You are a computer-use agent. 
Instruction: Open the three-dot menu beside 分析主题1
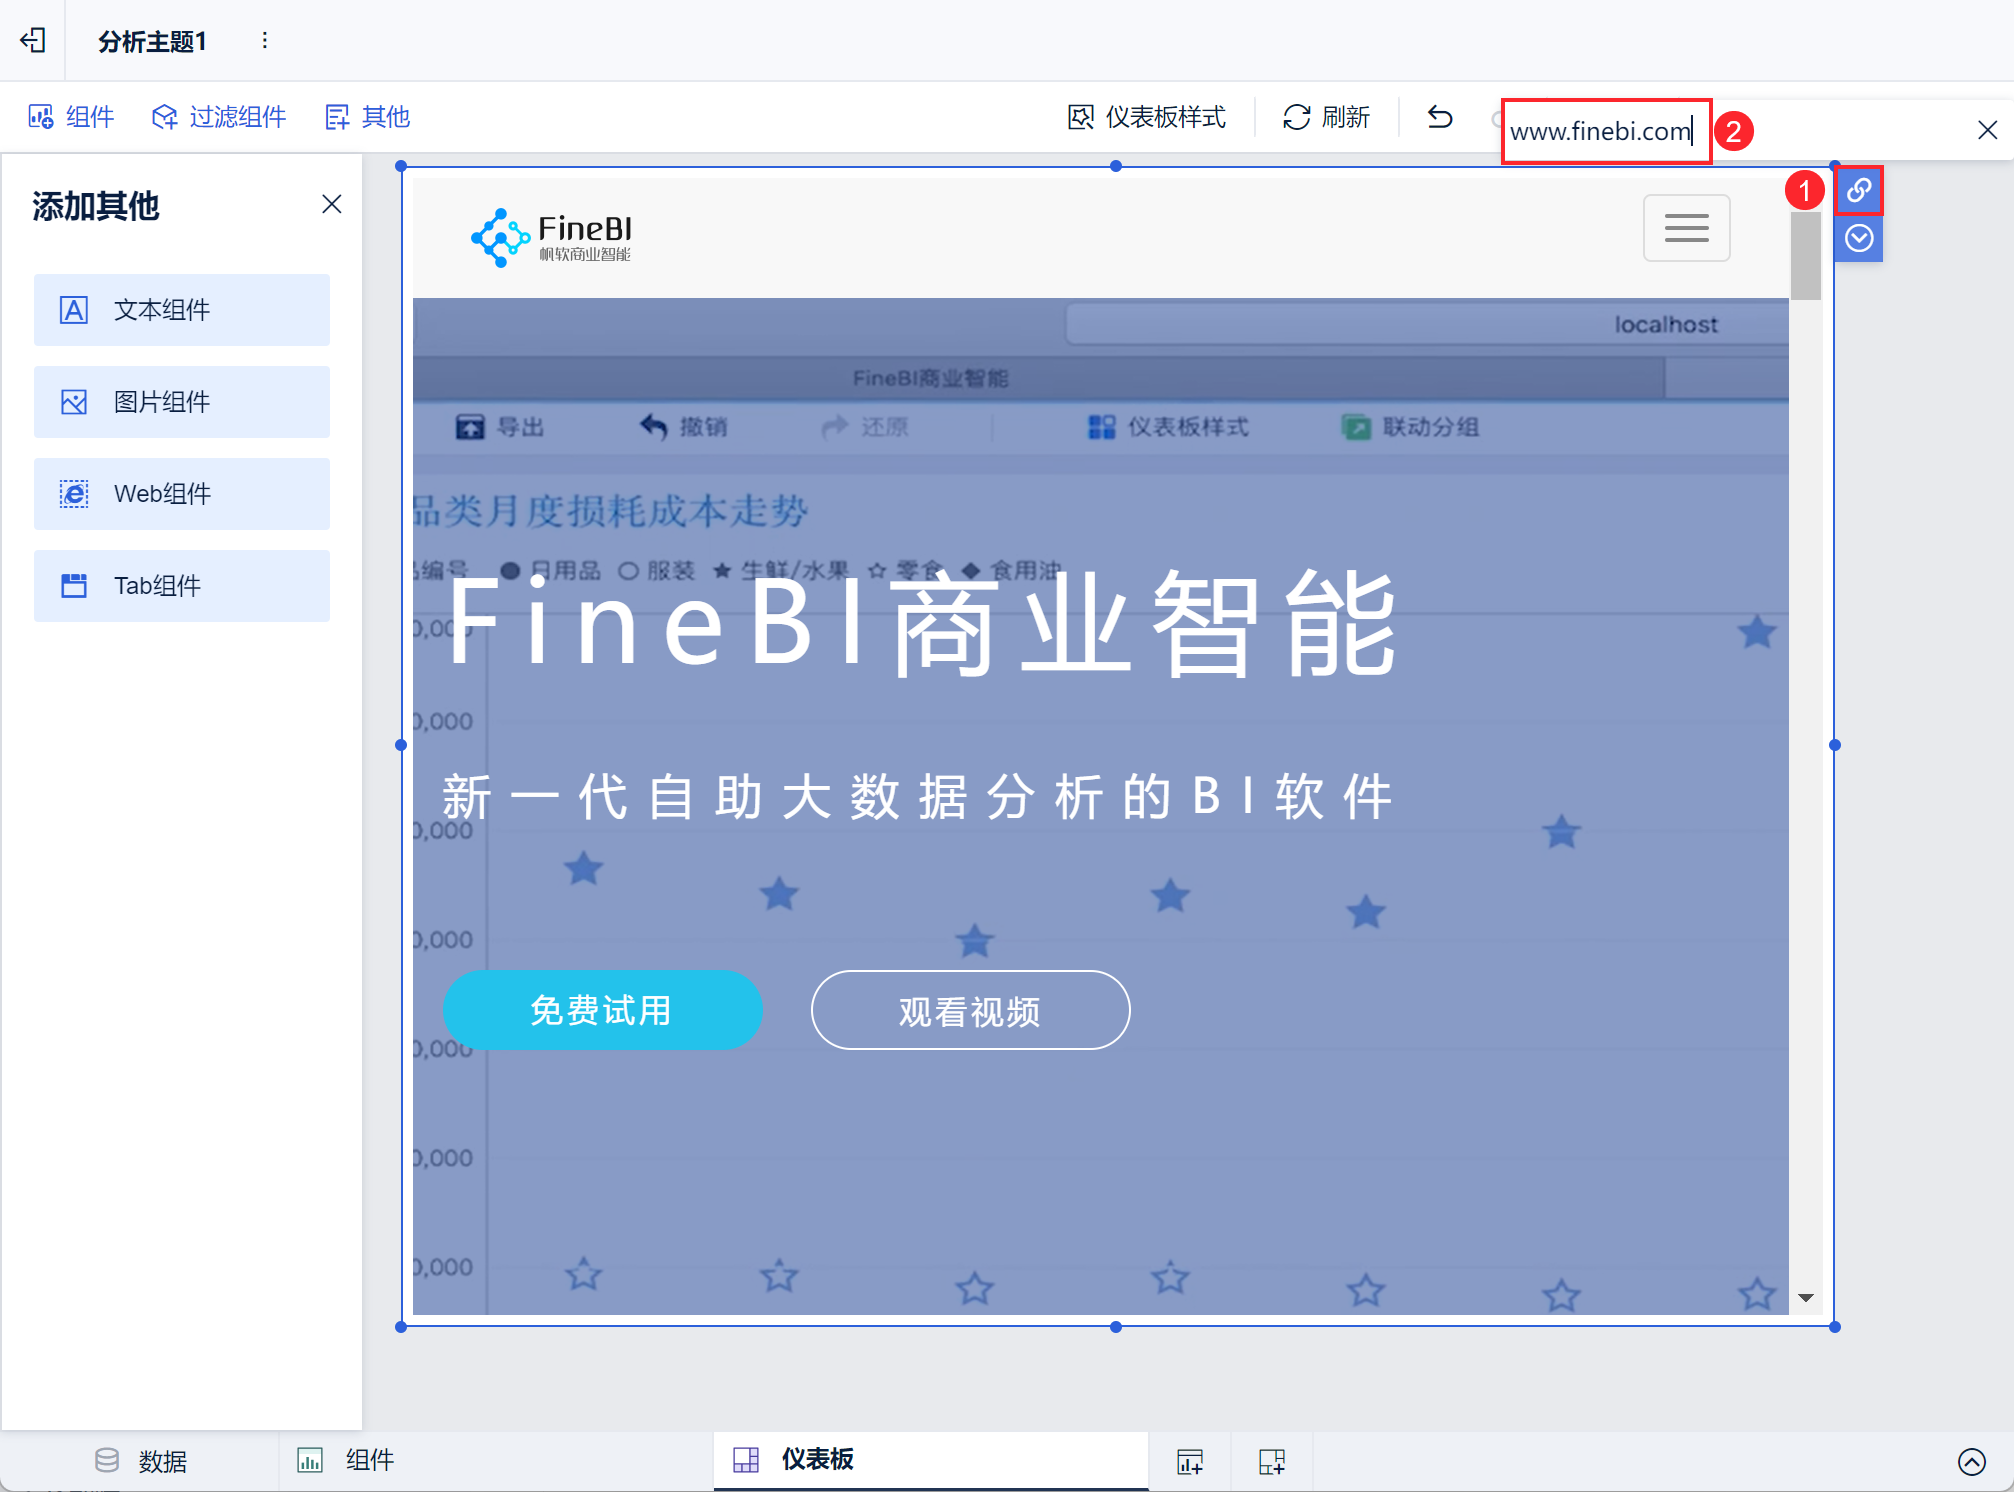(264, 40)
